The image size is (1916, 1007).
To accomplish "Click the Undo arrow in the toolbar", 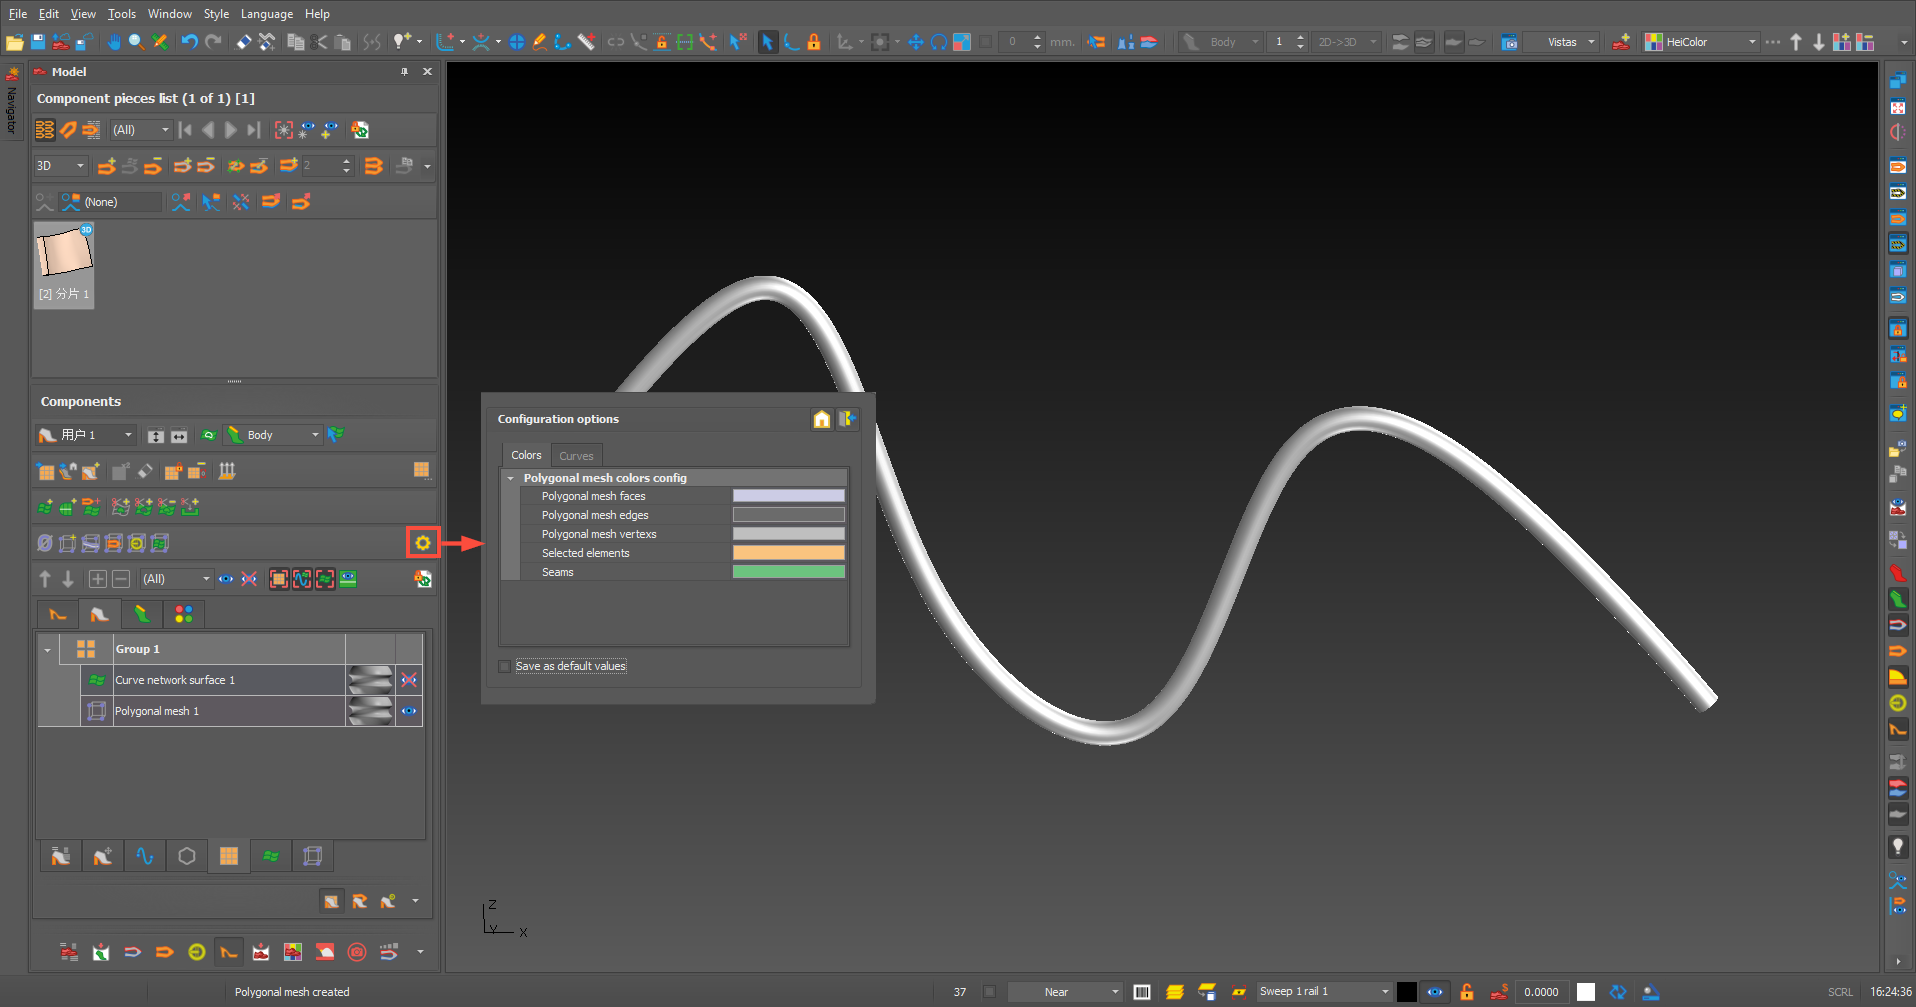I will [189, 42].
